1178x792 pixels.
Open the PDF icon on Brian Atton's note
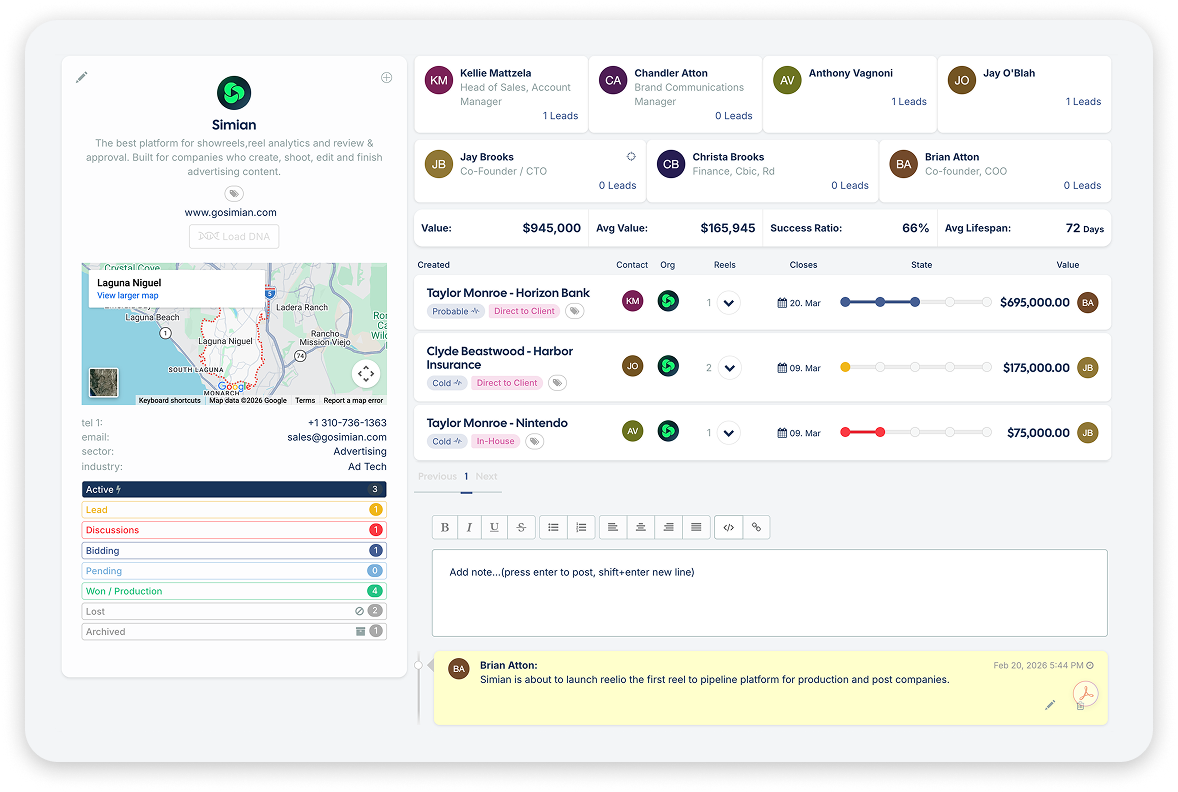1085,693
